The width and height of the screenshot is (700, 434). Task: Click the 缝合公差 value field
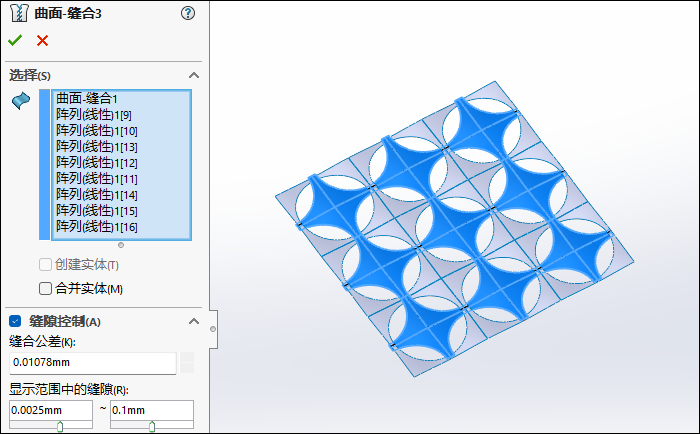pyautogui.click(x=93, y=363)
